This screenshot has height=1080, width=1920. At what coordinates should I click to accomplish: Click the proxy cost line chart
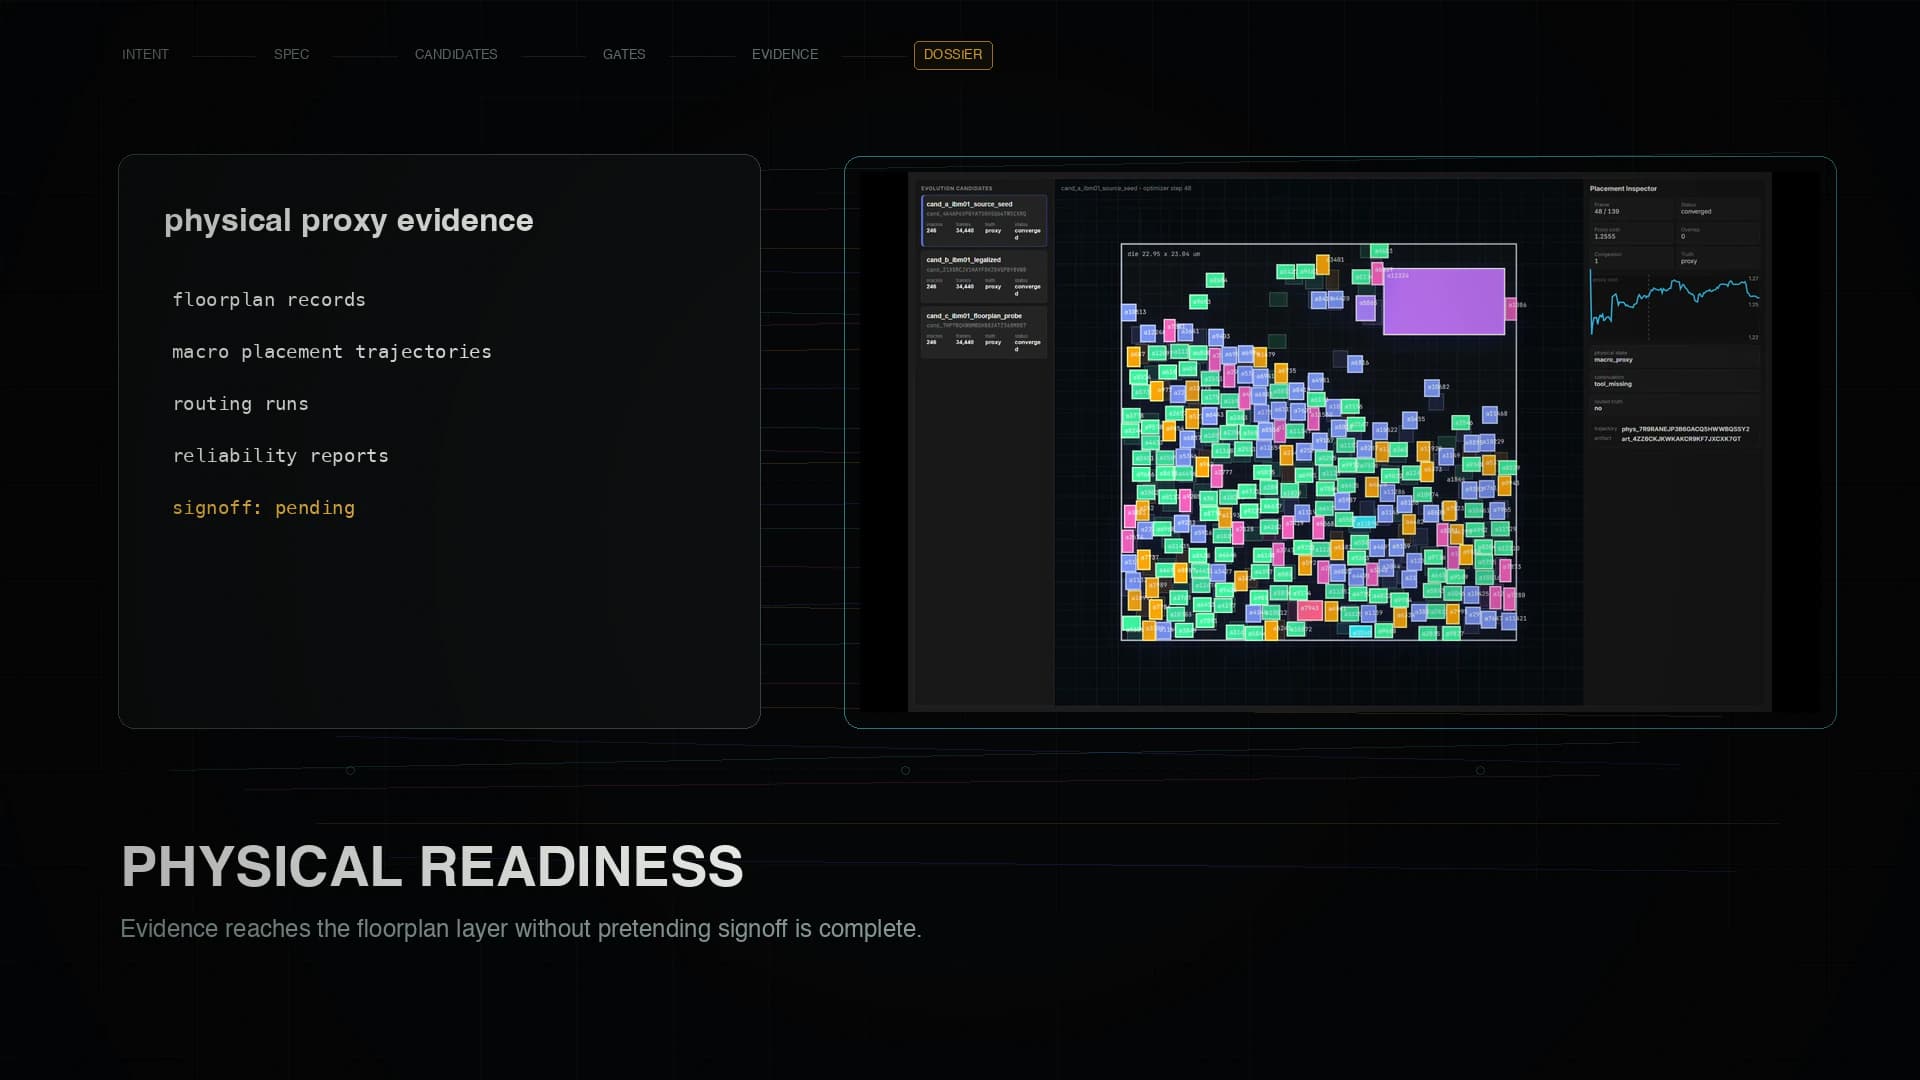tap(1675, 307)
